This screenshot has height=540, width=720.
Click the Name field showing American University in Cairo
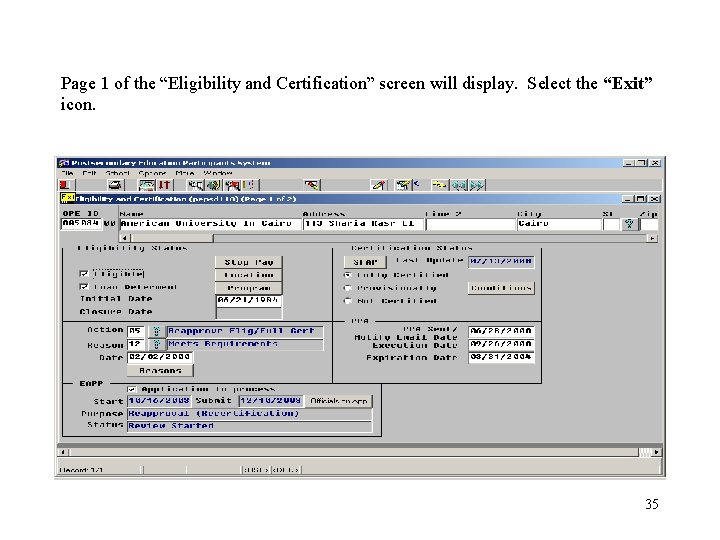[x=210, y=224]
